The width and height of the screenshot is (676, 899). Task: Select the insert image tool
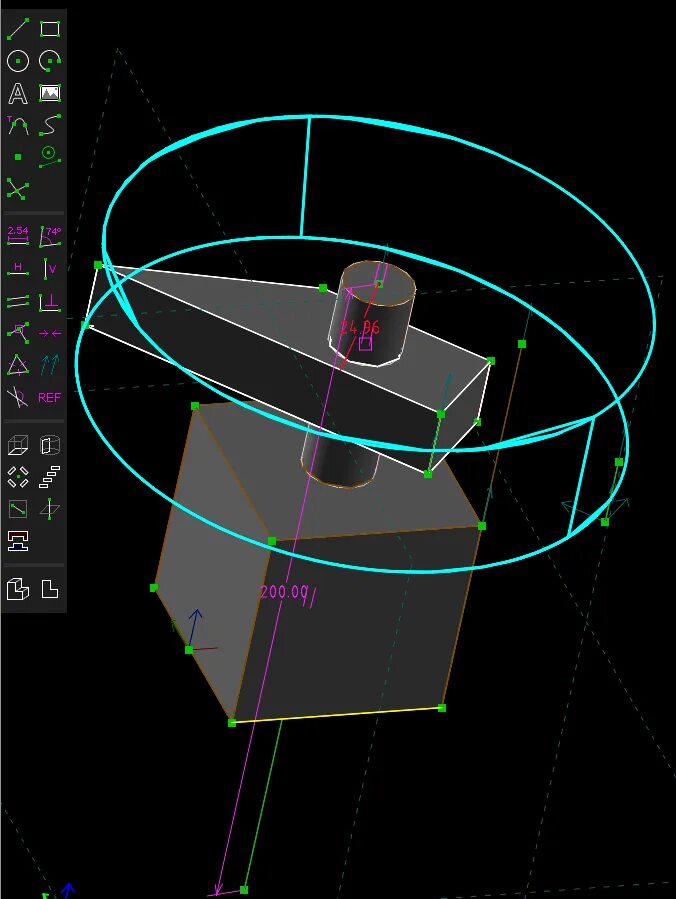50,93
